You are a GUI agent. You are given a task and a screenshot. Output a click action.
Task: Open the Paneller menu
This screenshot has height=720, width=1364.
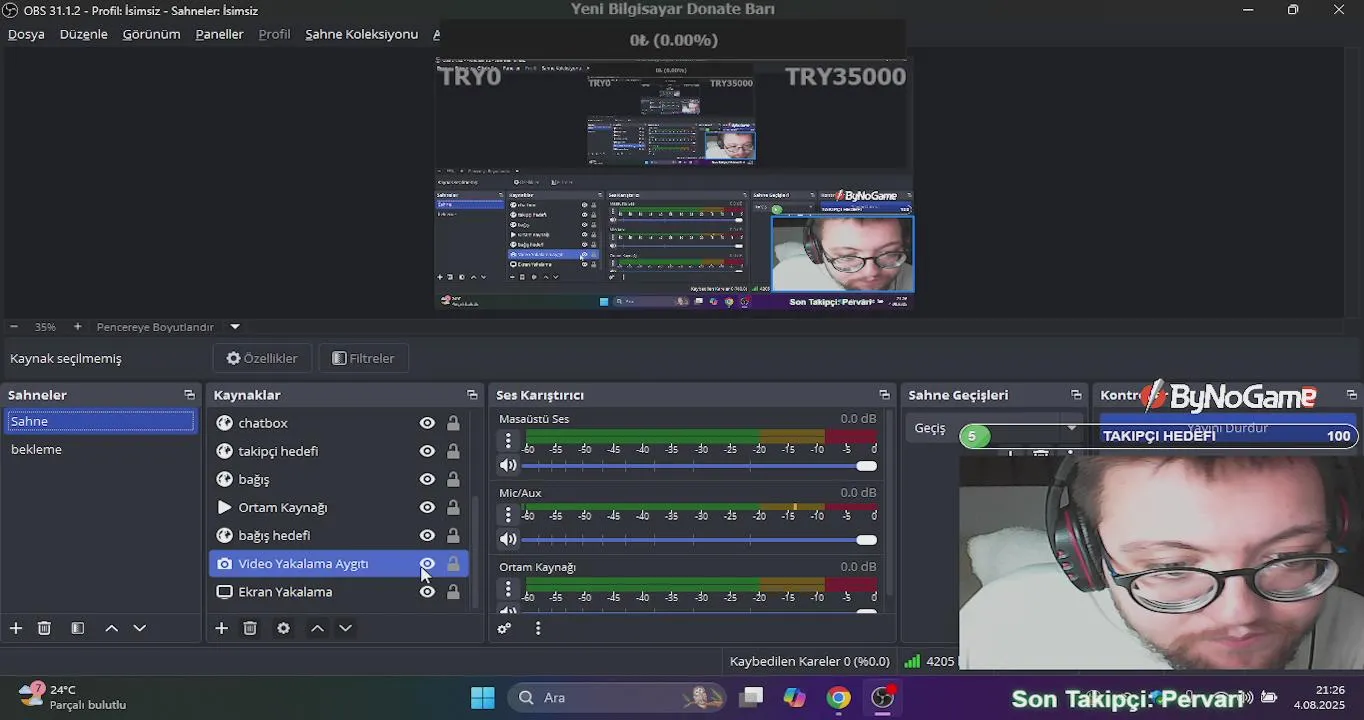pos(219,34)
